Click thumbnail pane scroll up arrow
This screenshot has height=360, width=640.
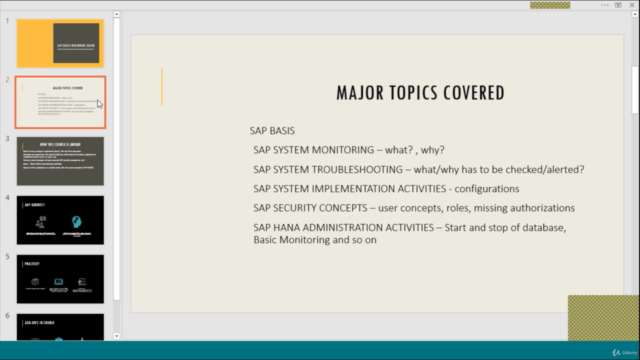[117, 14]
